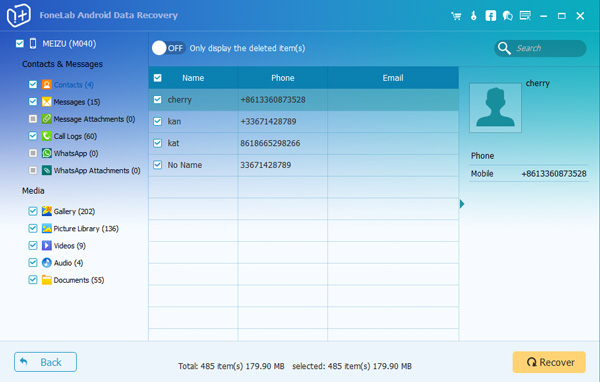The height and width of the screenshot is (382, 600).
Task: Uncheck the Videos checkbox
Action: point(33,245)
